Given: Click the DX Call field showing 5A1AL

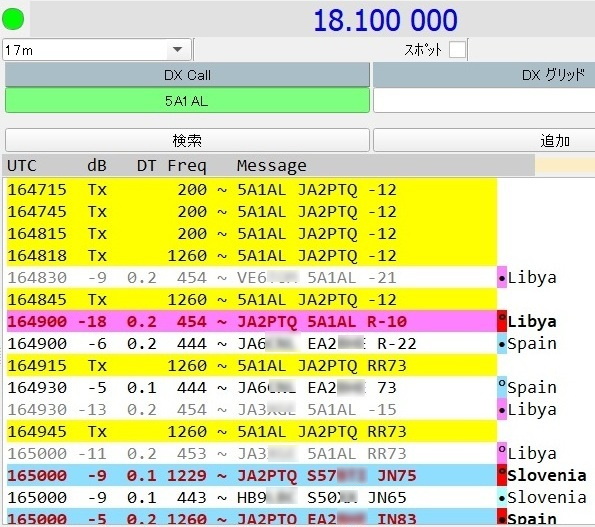Looking at the screenshot, I should [x=187, y=101].
